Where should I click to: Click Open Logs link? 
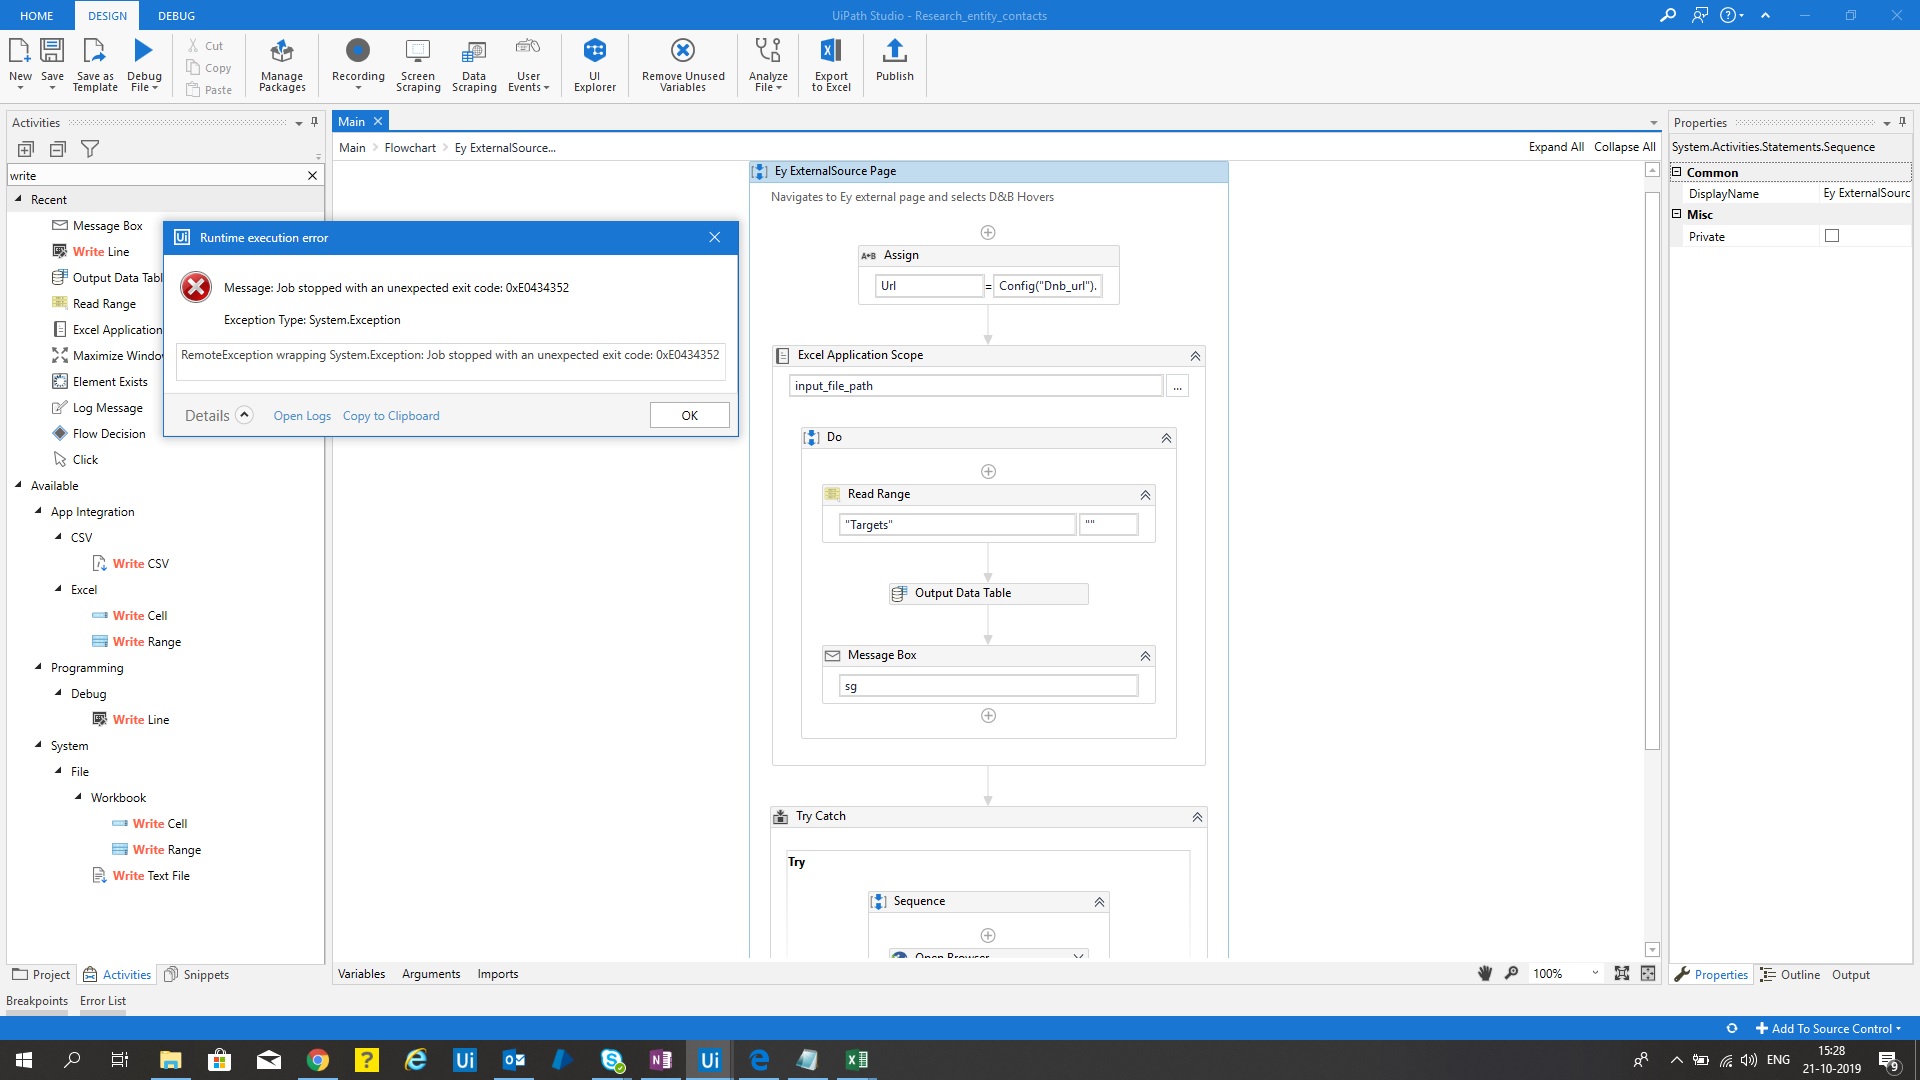pyautogui.click(x=302, y=416)
